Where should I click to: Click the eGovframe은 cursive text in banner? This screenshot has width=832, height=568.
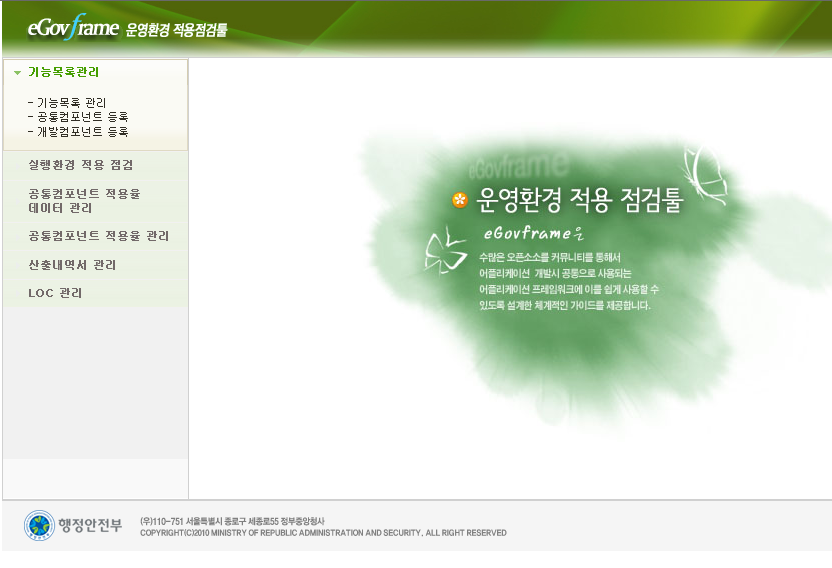point(532,234)
